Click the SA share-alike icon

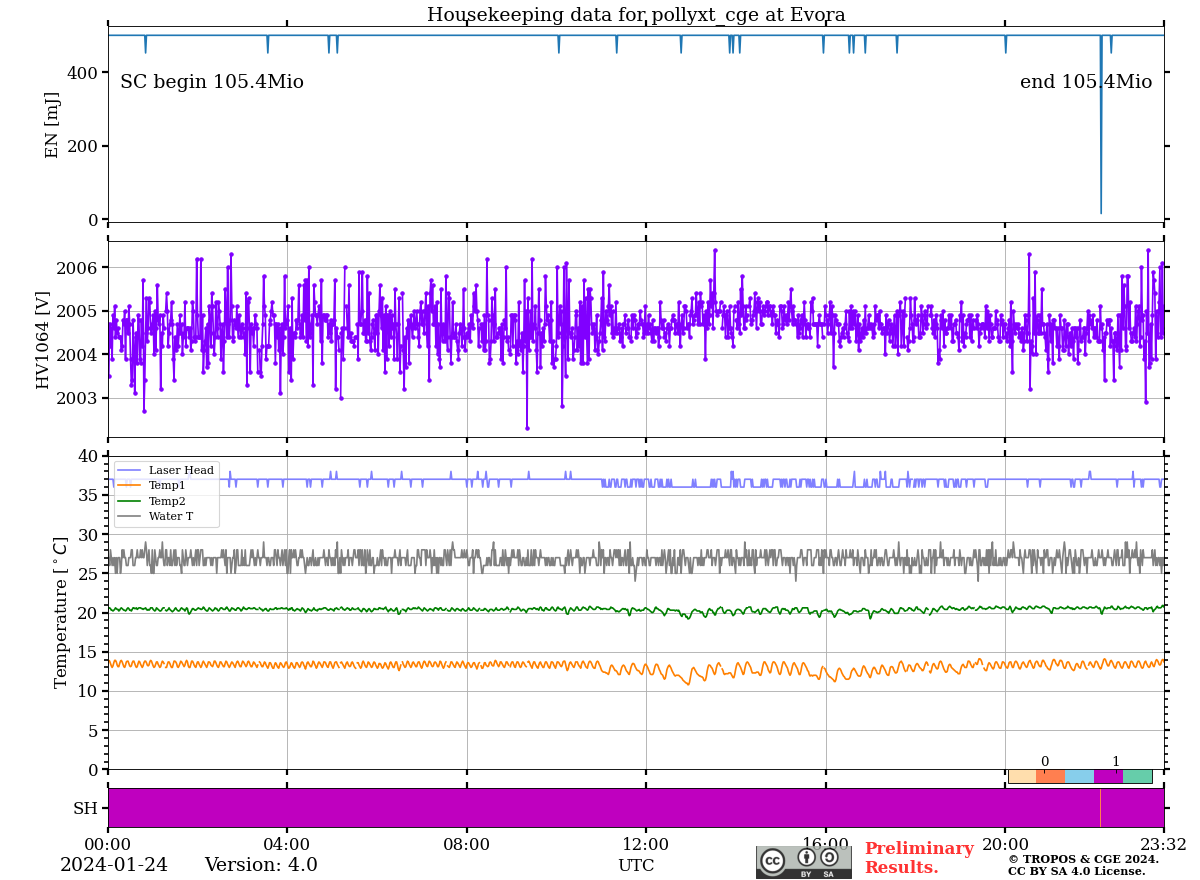[829, 857]
